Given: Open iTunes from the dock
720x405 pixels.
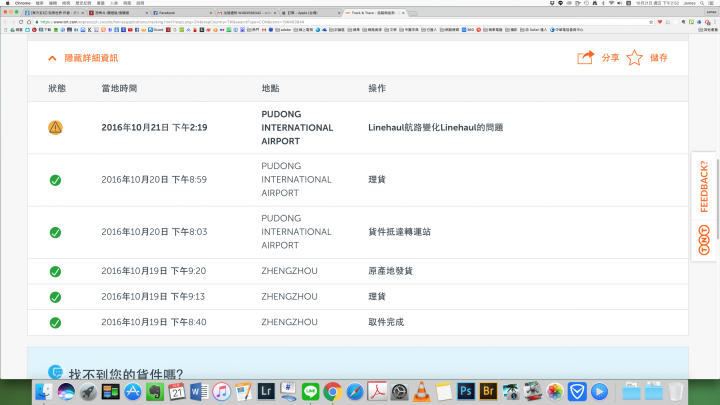Looking at the screenshot, I should point(221,392).
